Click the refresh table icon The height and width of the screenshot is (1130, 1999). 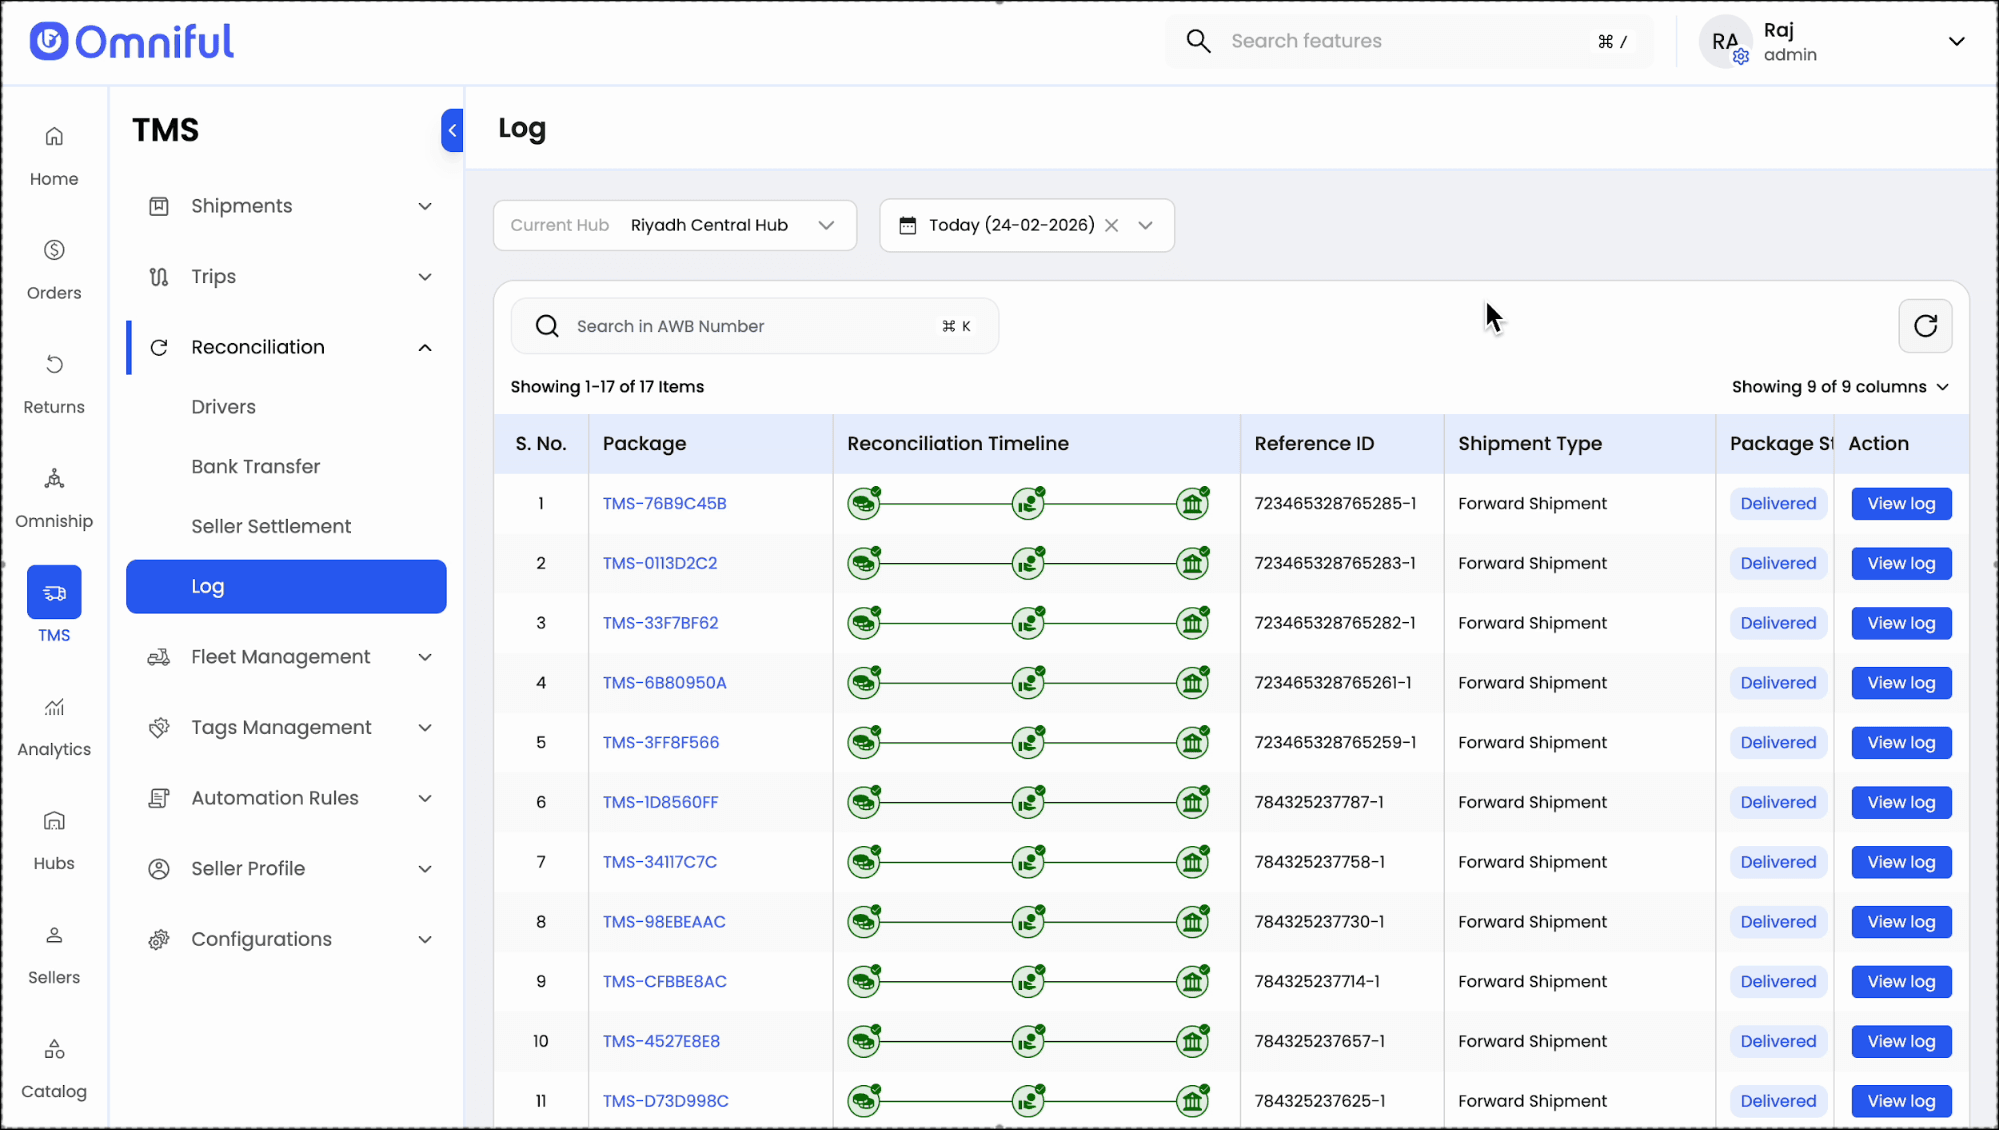tap(1925, 326)
